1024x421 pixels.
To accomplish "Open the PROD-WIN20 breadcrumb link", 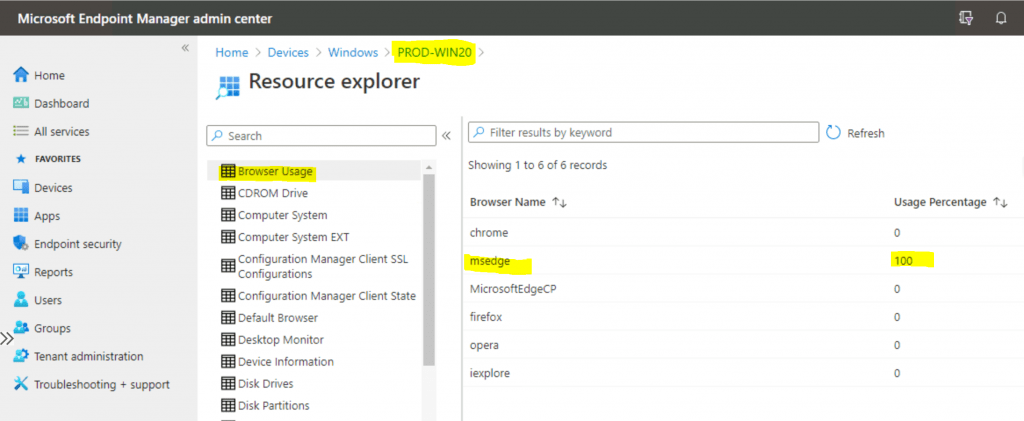I will [x=434, y=52].
